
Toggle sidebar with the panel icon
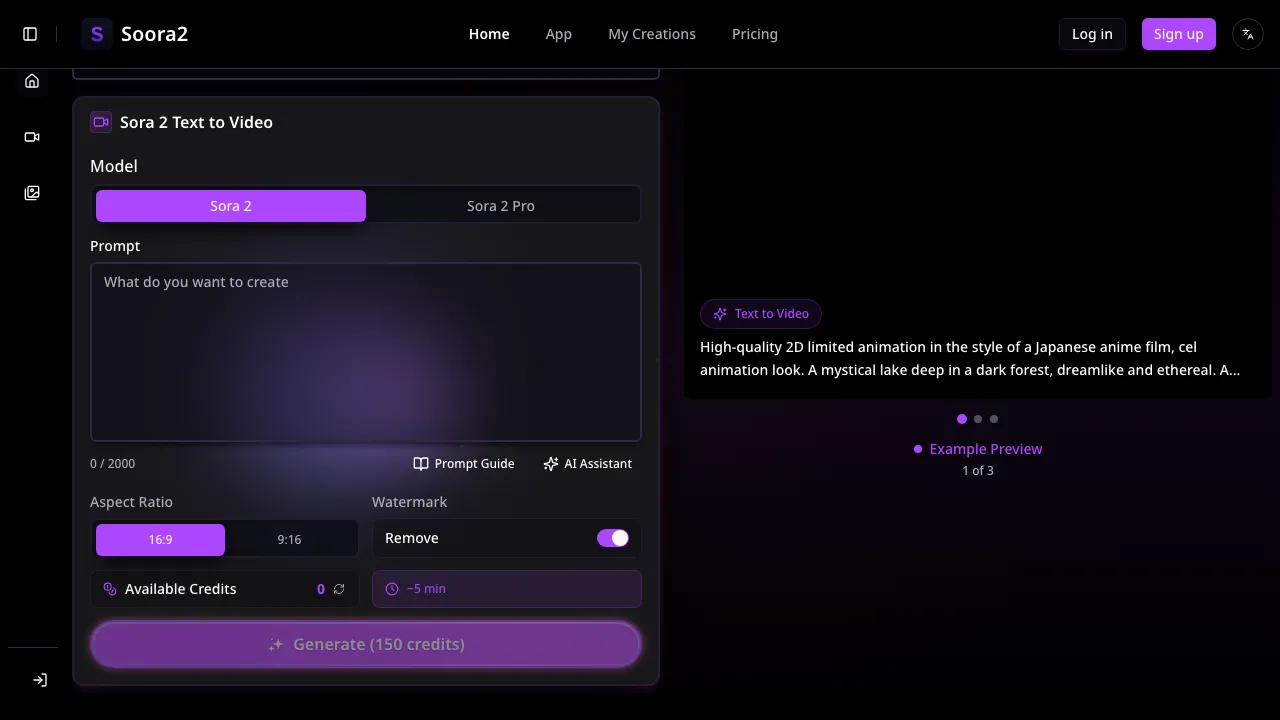pyautogui.click(x=30, y=33)
